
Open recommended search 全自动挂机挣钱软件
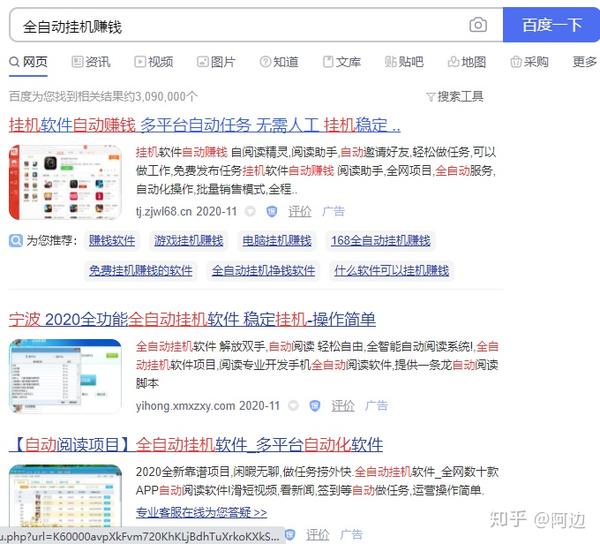click(x=263, y=271)
